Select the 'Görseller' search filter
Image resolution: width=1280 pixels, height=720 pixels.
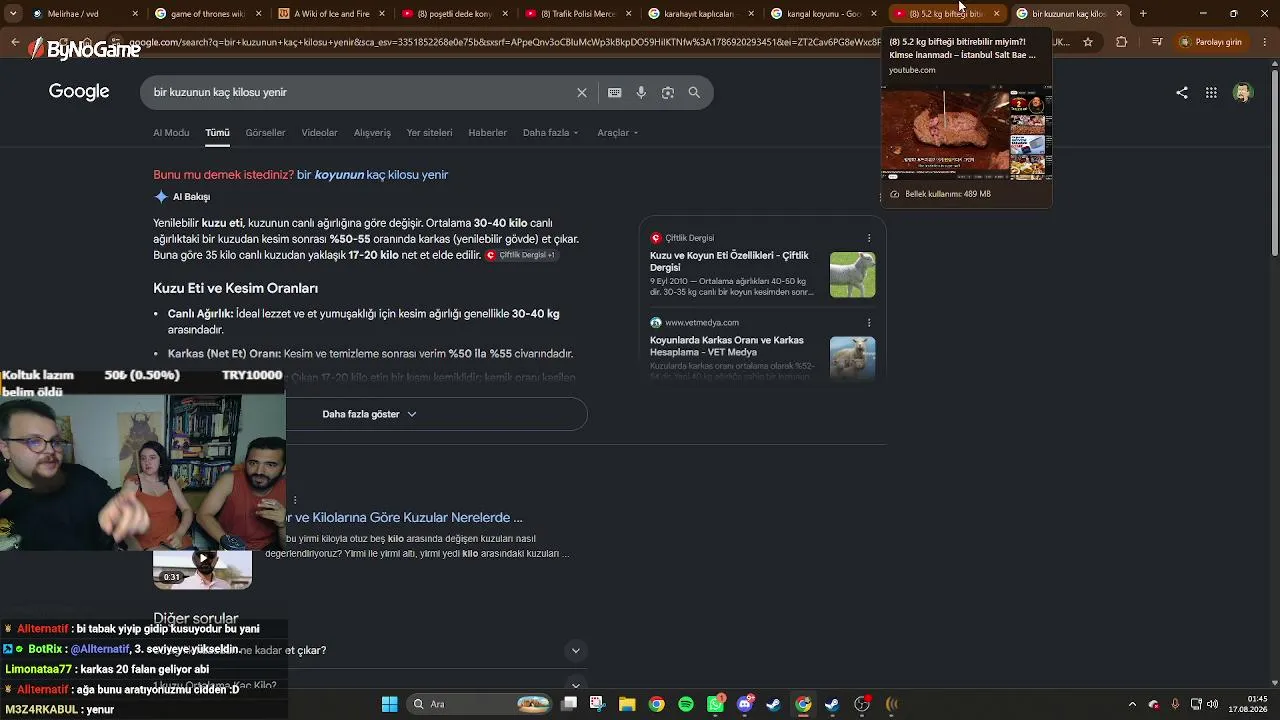[265, 132]
